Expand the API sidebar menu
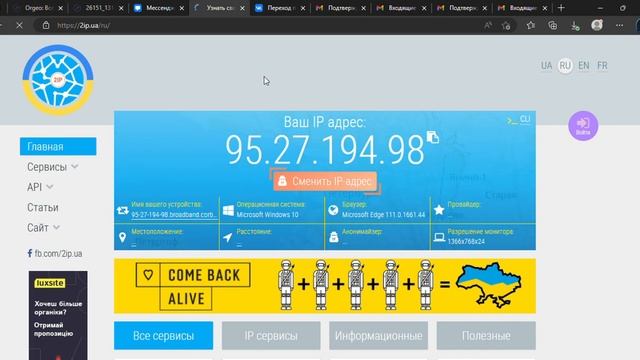Viewport: 640px width, 360px height. pos(40,187)
